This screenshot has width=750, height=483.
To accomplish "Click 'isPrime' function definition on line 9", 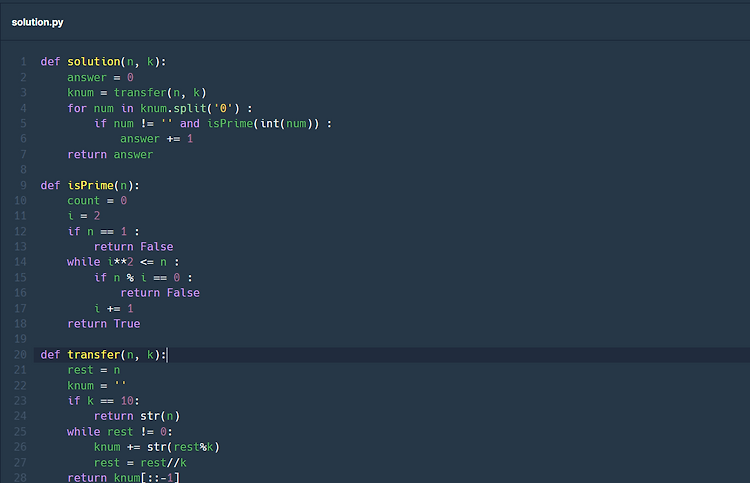I will point(90,185).
